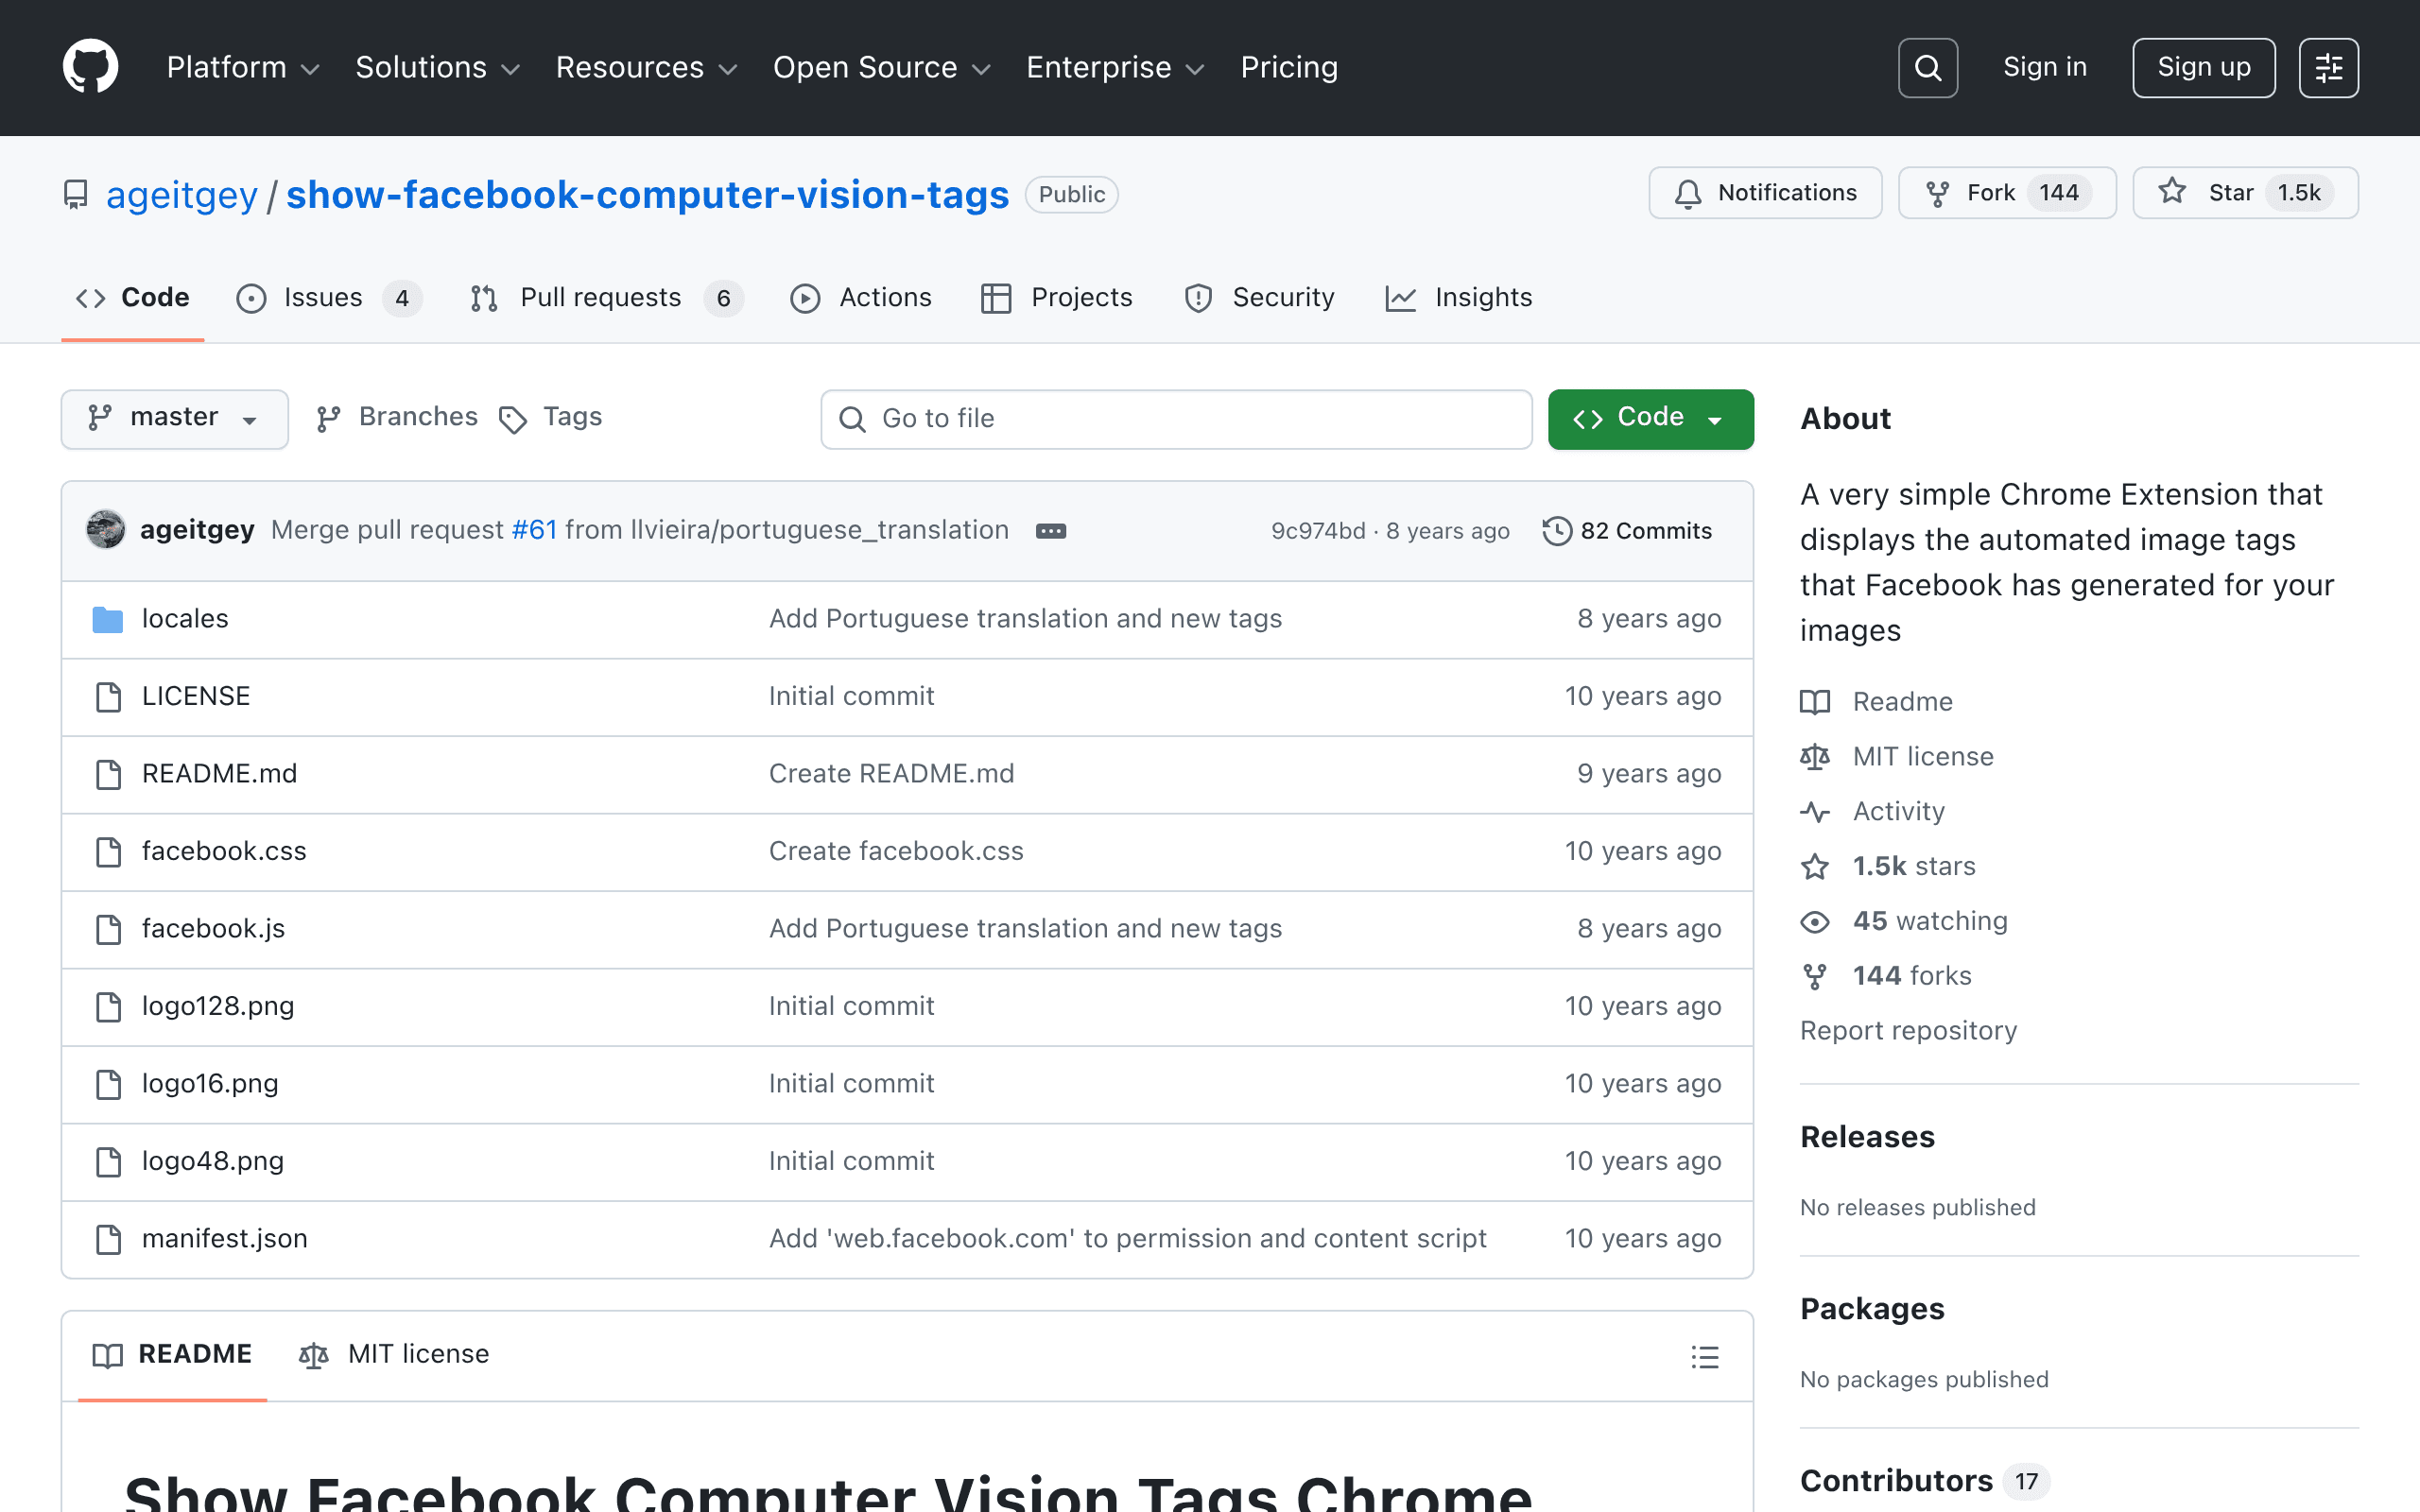Open the README outline list icon
The width and height of the screenshot is (2420, 1512).
pyautogui.click(x=1705, y=1357)
